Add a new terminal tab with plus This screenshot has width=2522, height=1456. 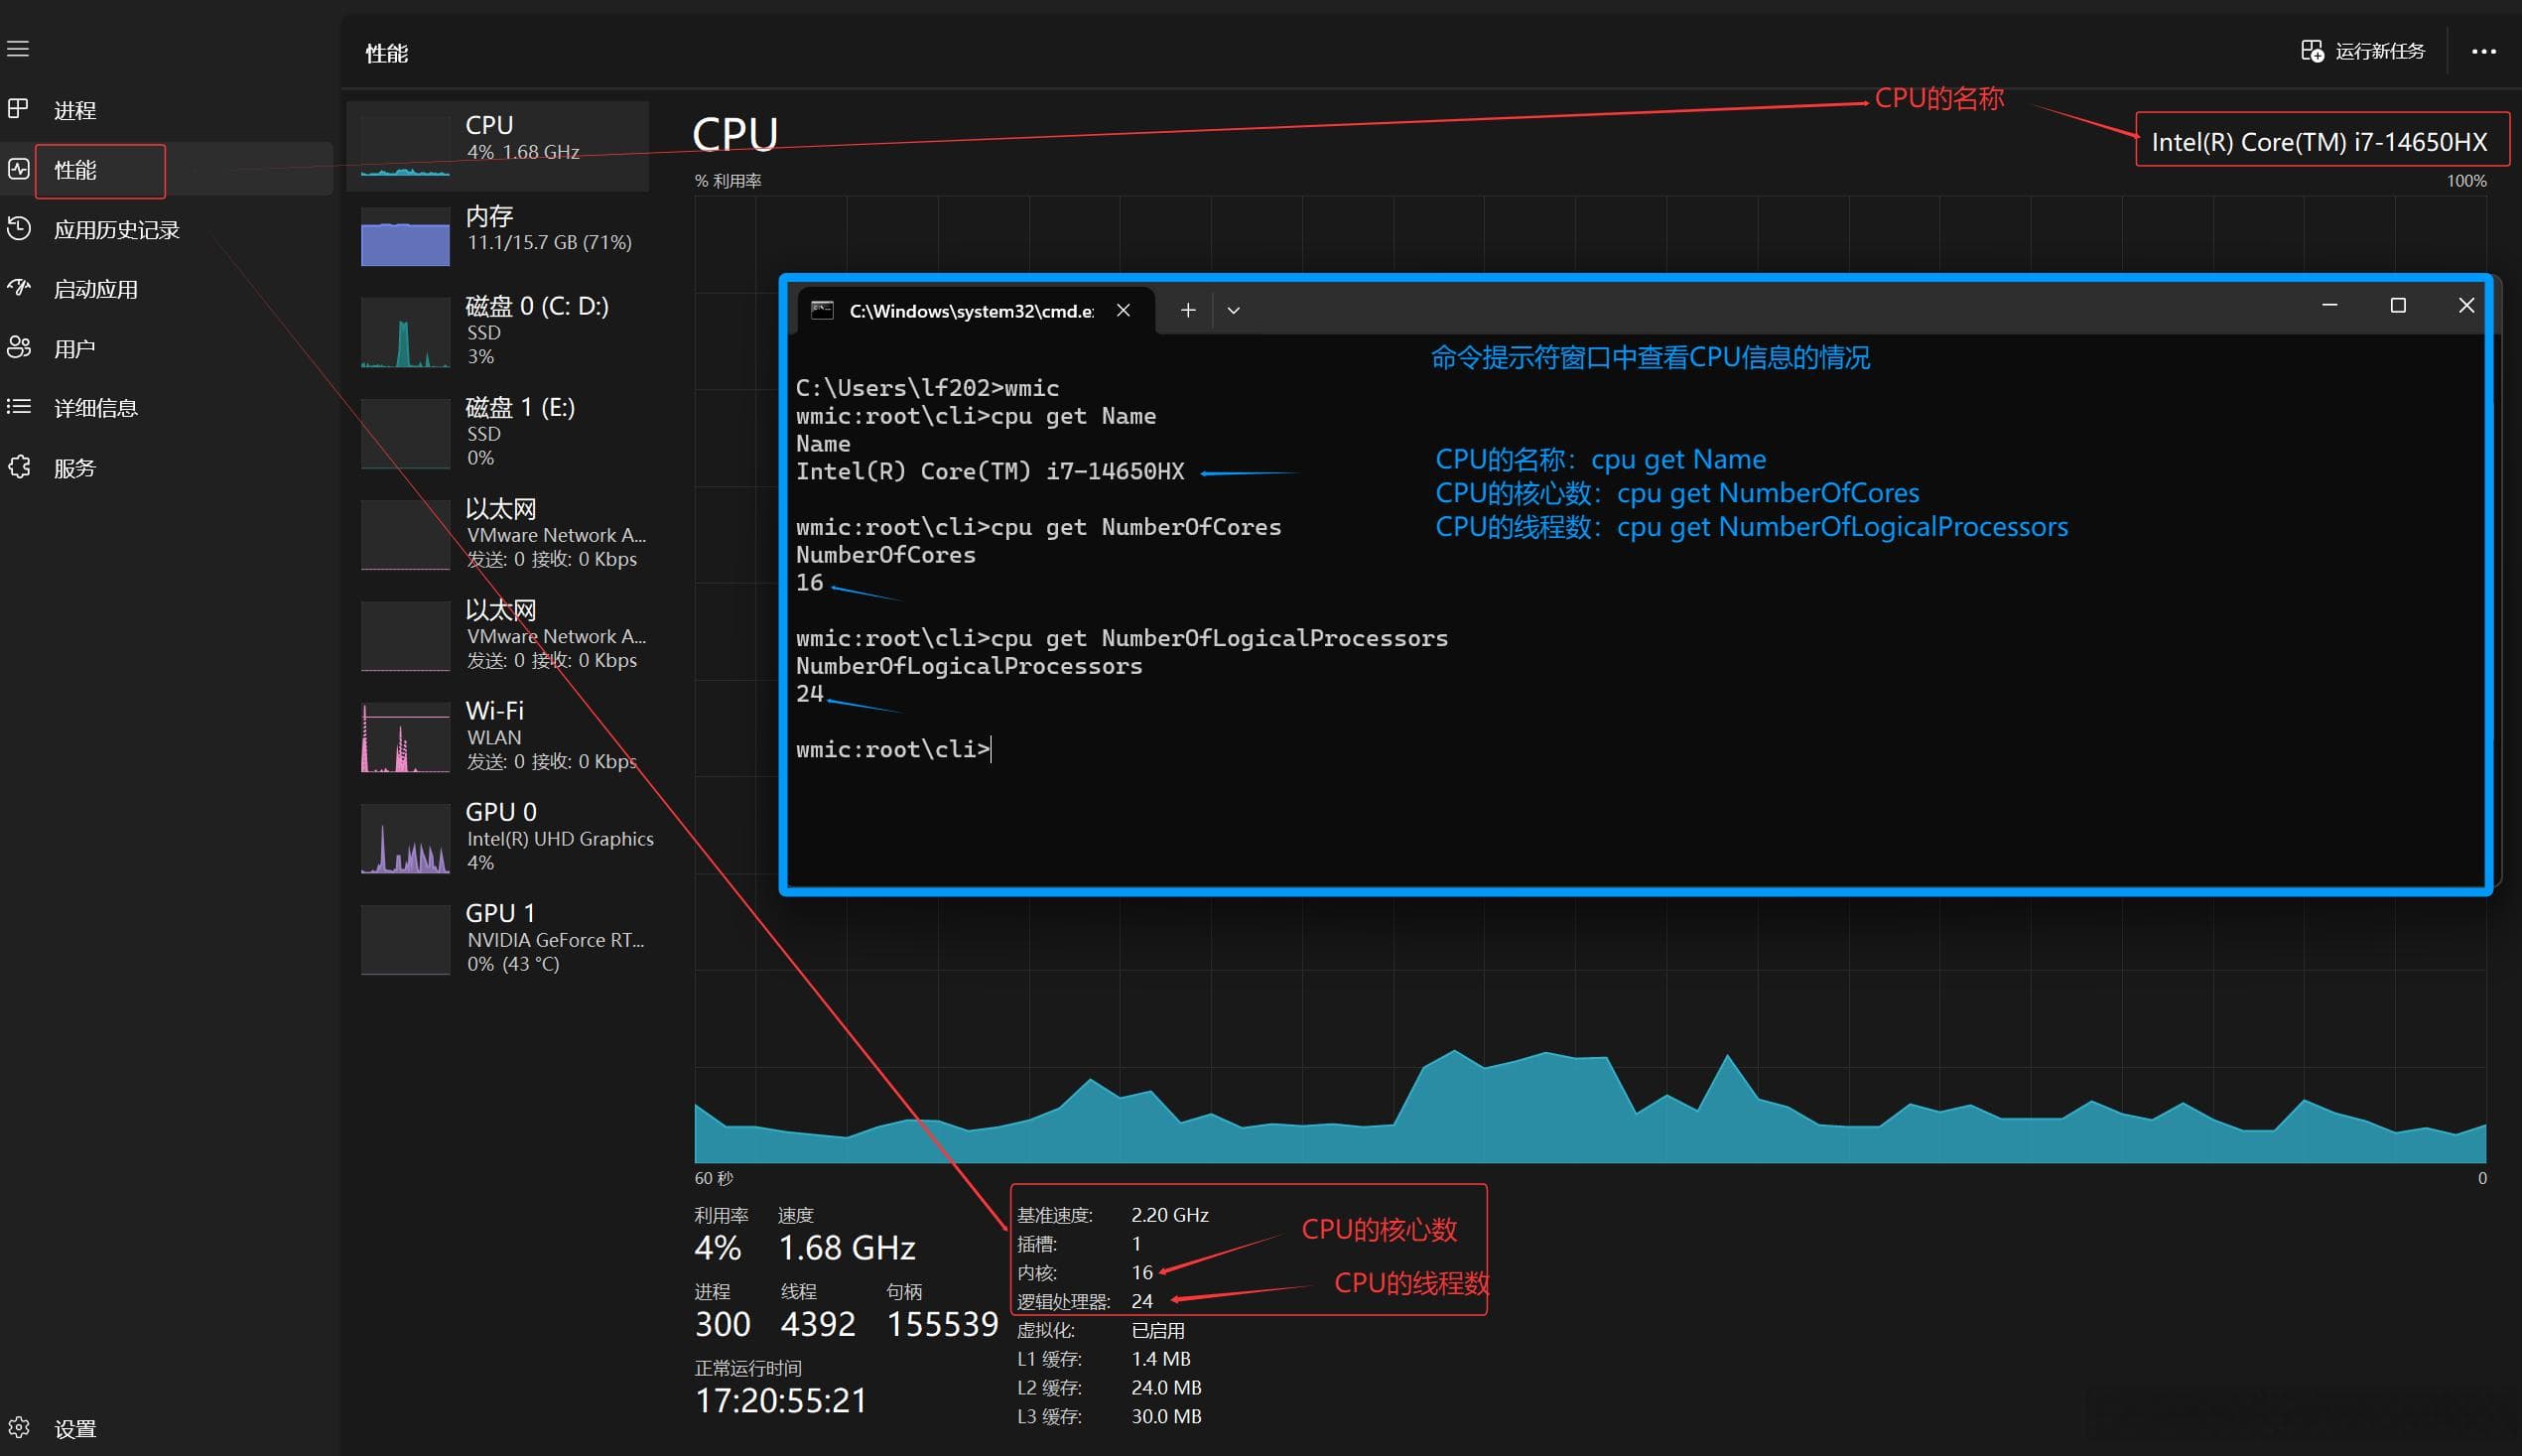coord(1187,310)
